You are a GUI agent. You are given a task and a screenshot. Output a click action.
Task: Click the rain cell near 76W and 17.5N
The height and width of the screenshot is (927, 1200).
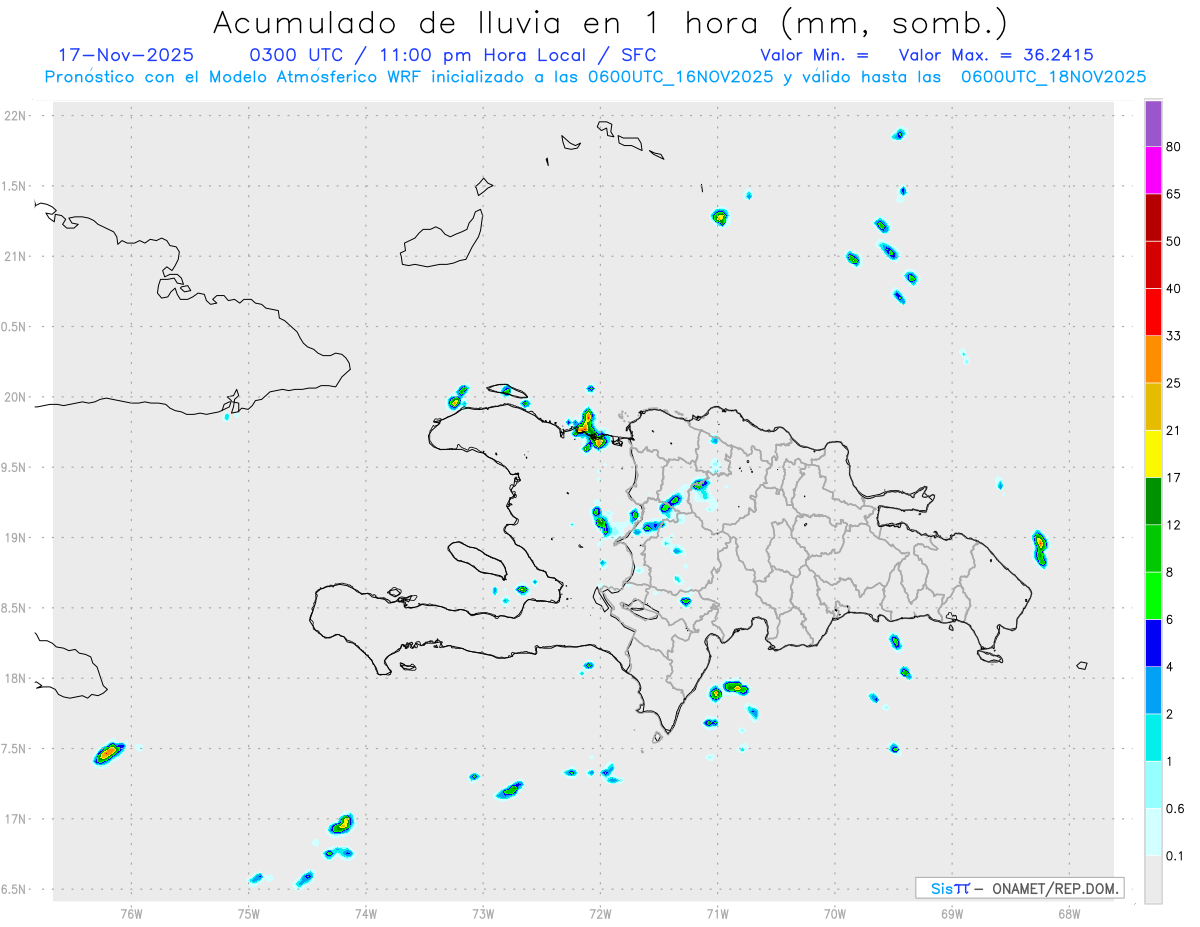point(108,753)
